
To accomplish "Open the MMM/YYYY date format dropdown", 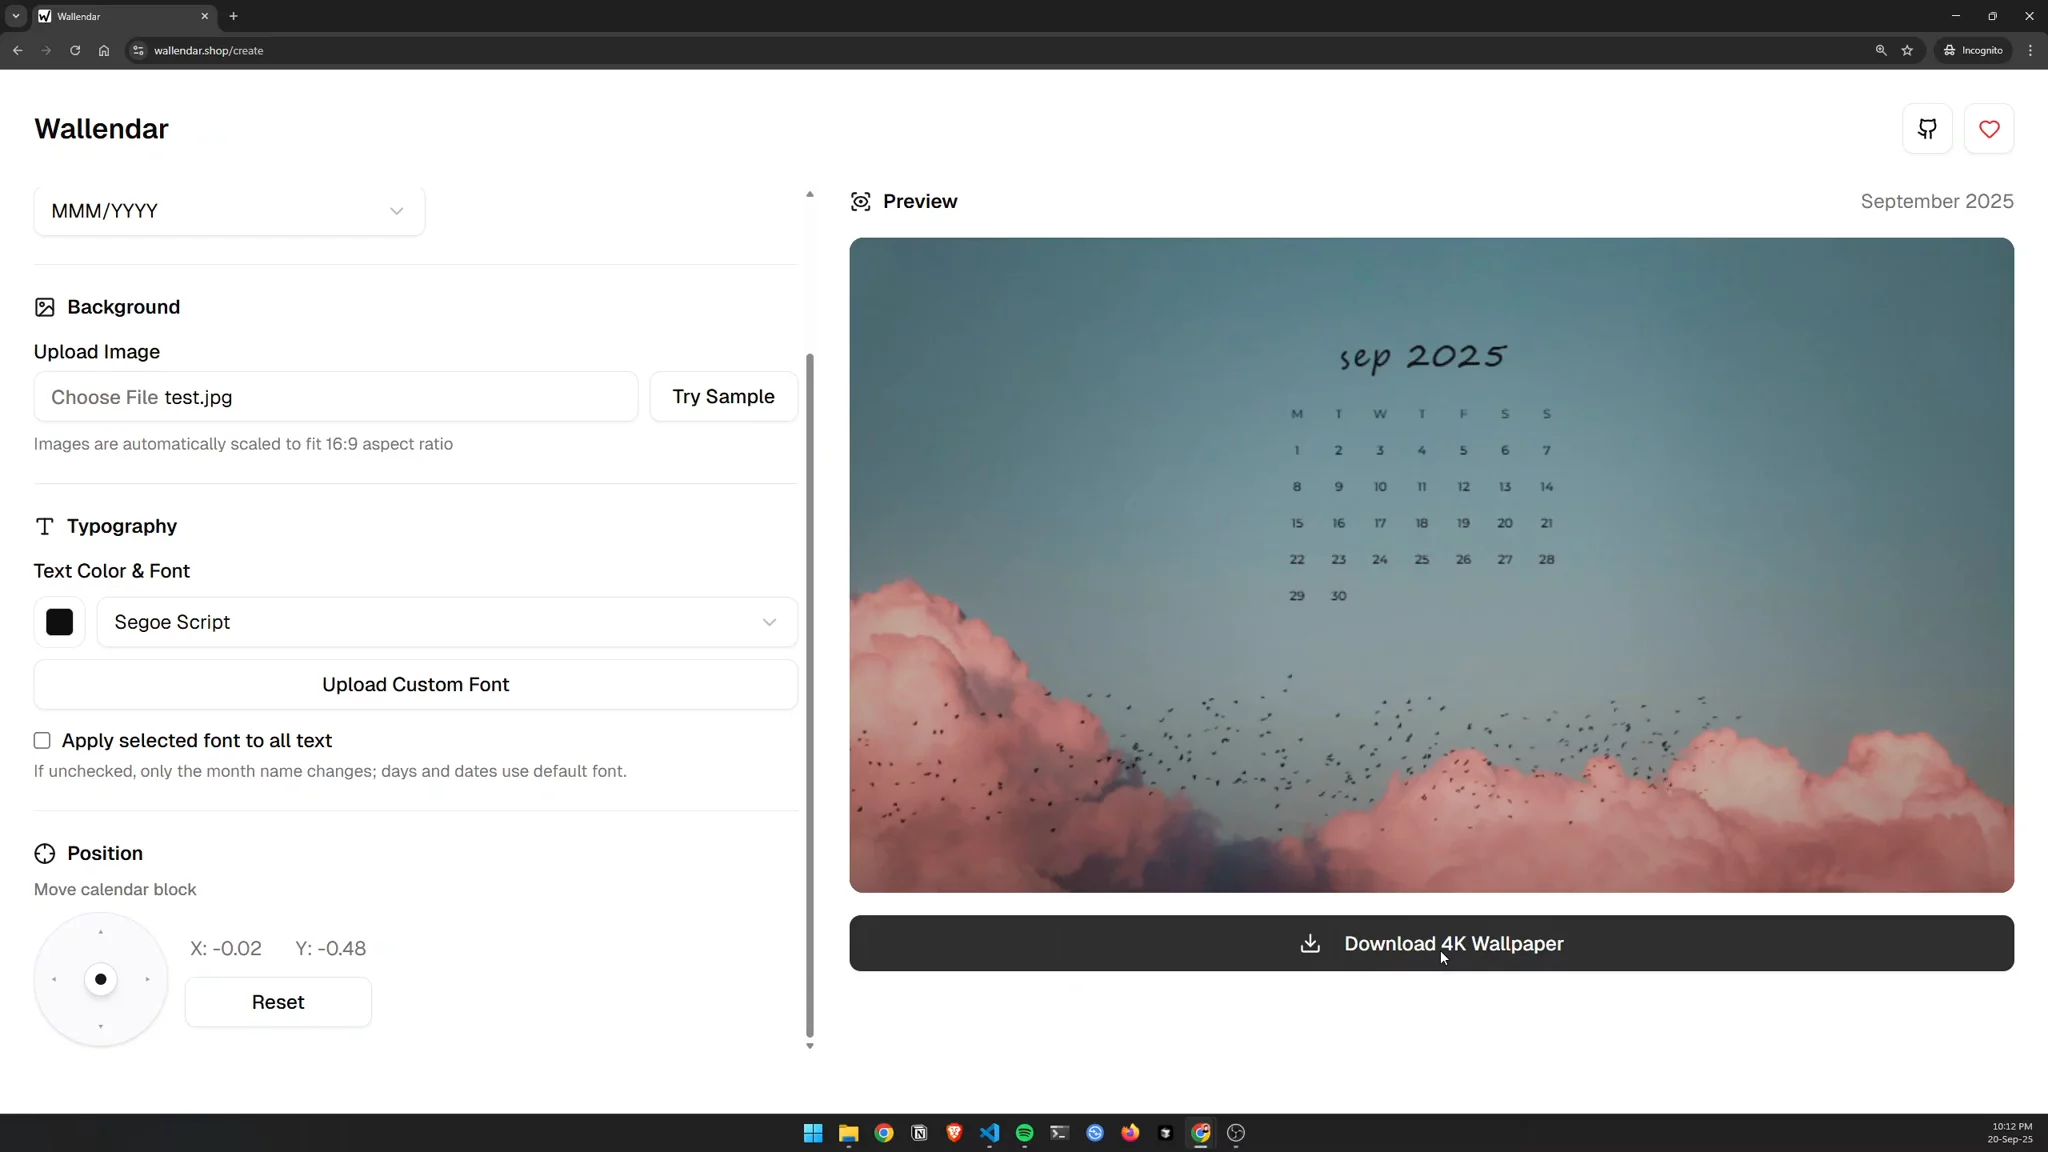I will (x=229, y=211).
